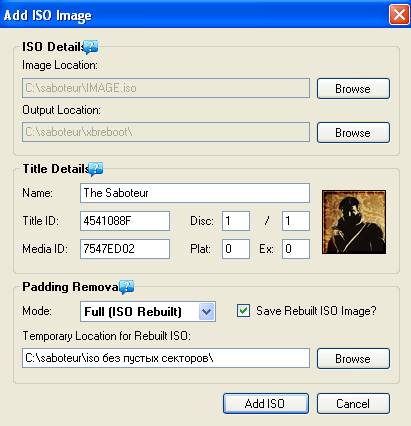Toggle Save Rebuilt ISO Image checkbox
This screenshot has width=411, height=426.
click(243, 311)
